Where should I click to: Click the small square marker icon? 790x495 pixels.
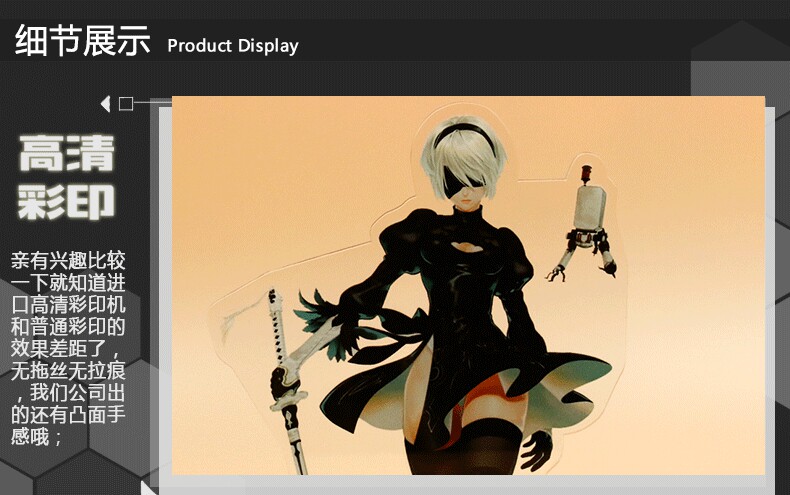126,104
